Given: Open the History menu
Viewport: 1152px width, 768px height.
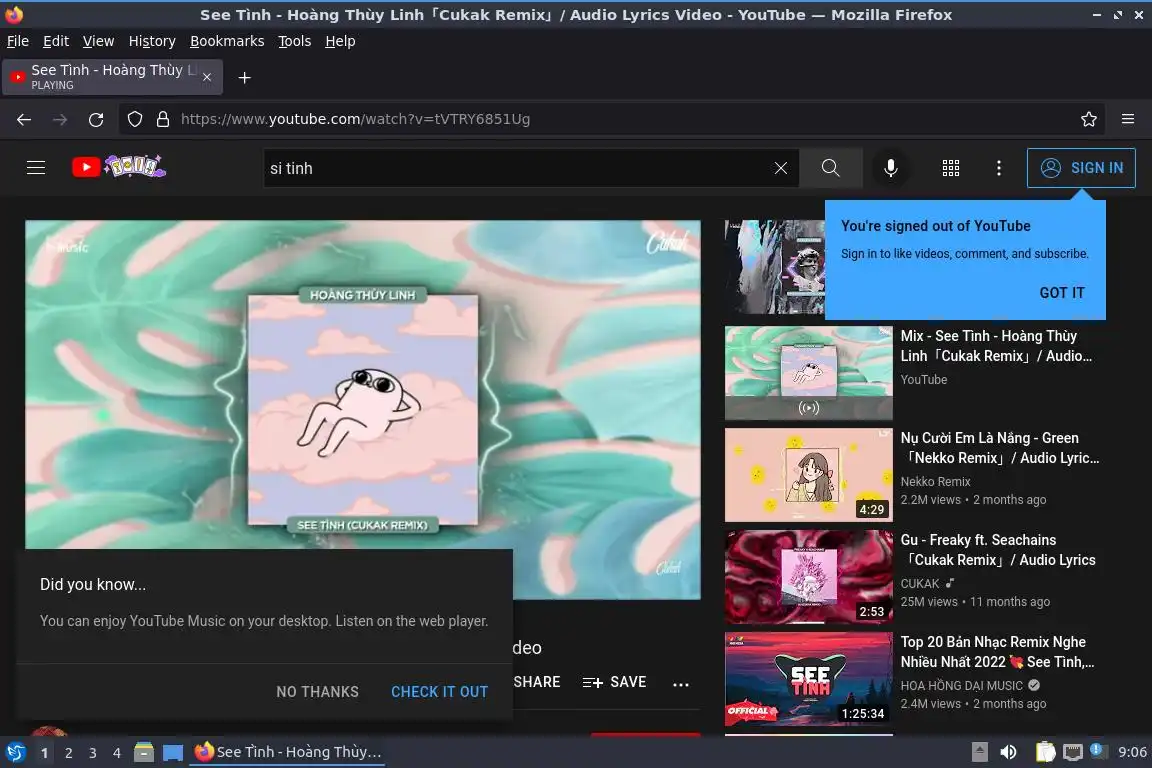Looking at the screenshot, I should [x=152, y=41].
